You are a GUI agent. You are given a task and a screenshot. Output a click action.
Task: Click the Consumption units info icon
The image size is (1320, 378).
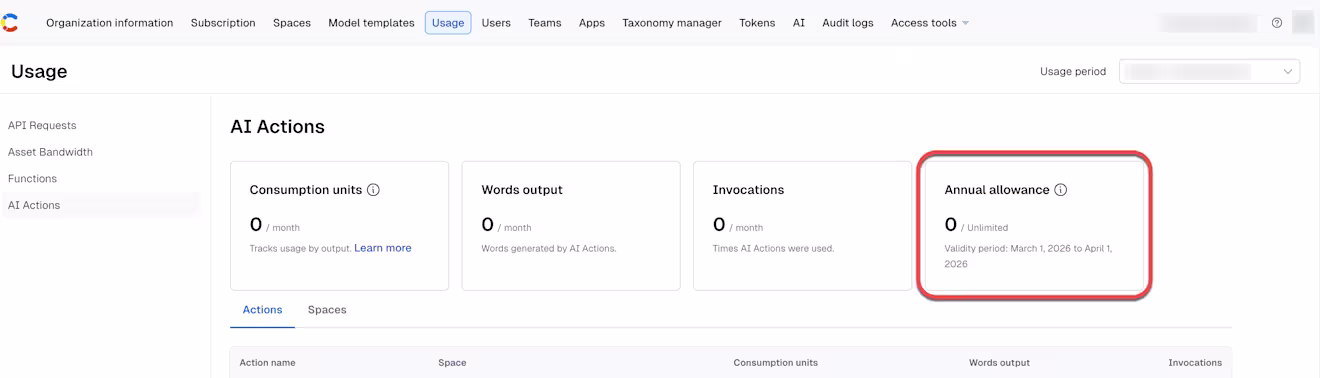373,190
